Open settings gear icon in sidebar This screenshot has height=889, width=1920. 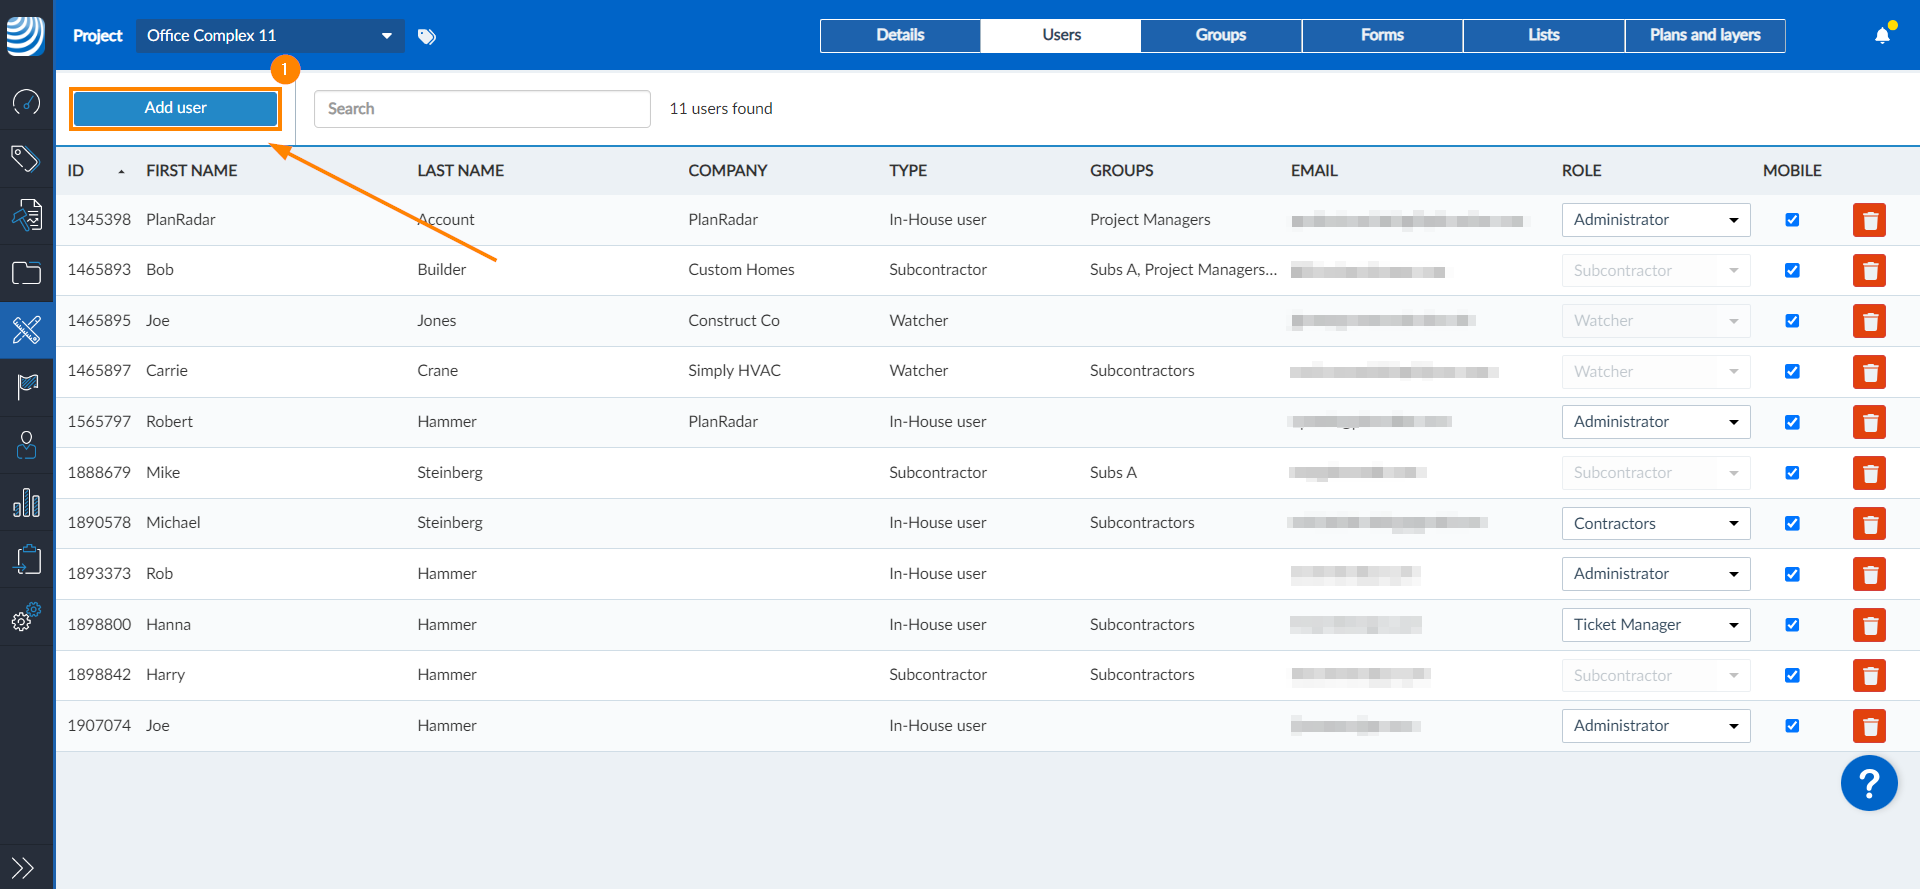(x=26, y=618)
